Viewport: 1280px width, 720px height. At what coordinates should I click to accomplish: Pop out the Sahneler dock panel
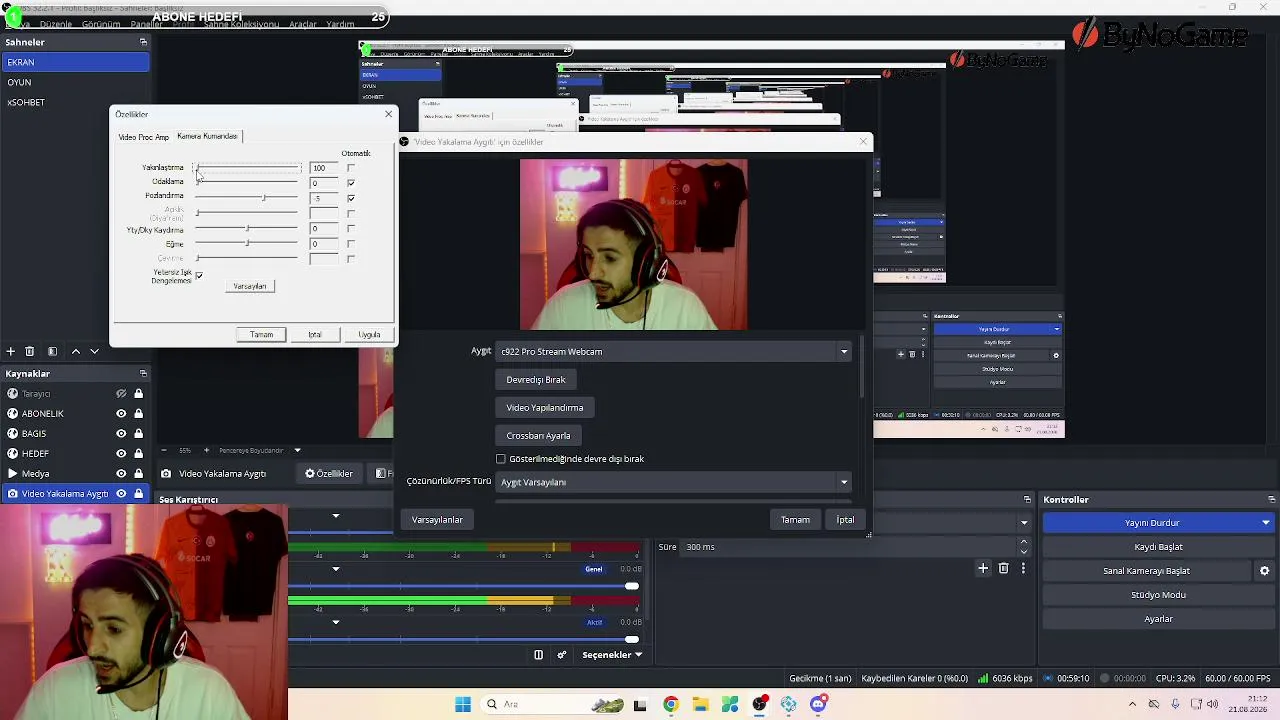click(x=143, y=42)
